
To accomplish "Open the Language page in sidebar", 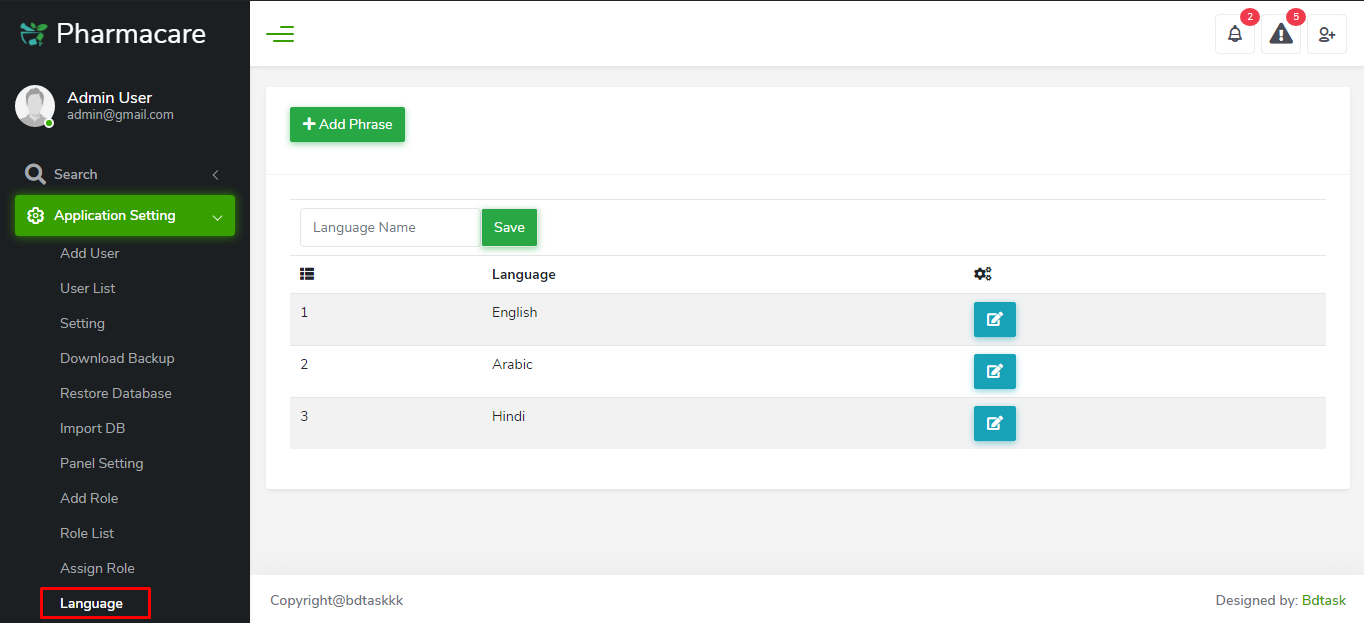I will [x=90, y=603].
